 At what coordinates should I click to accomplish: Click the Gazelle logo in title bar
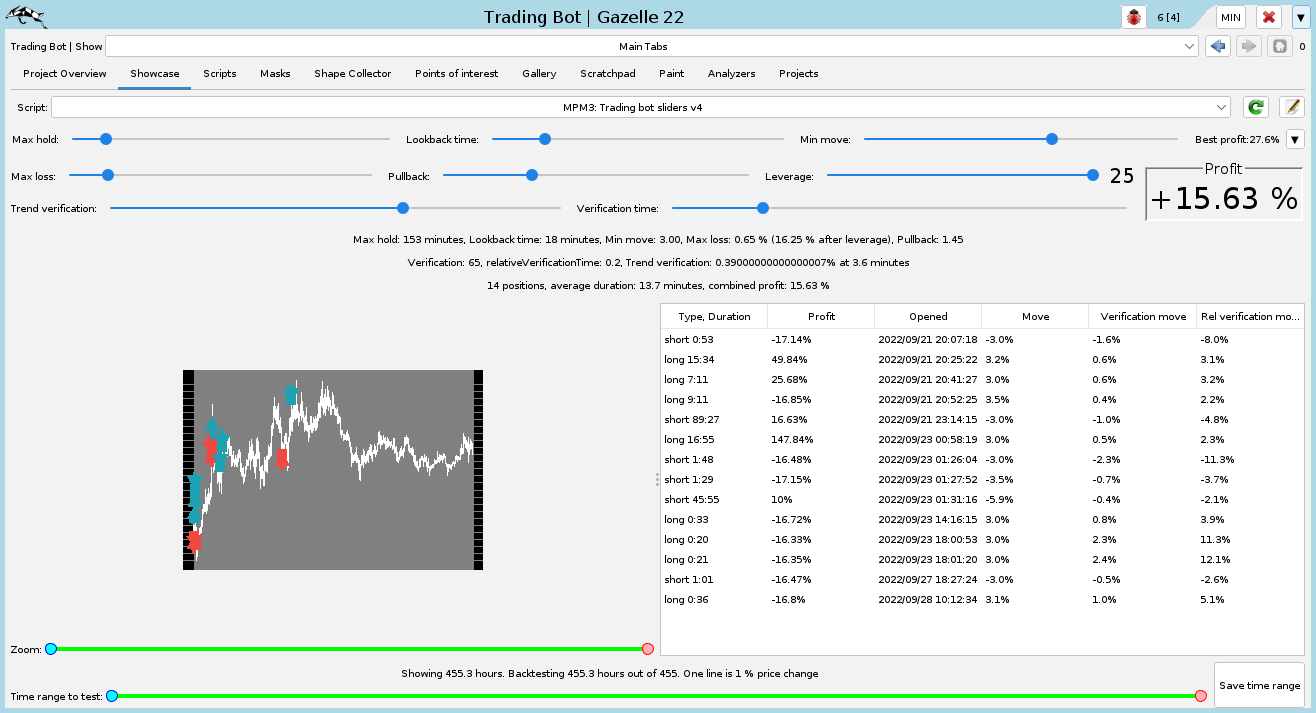26,17
